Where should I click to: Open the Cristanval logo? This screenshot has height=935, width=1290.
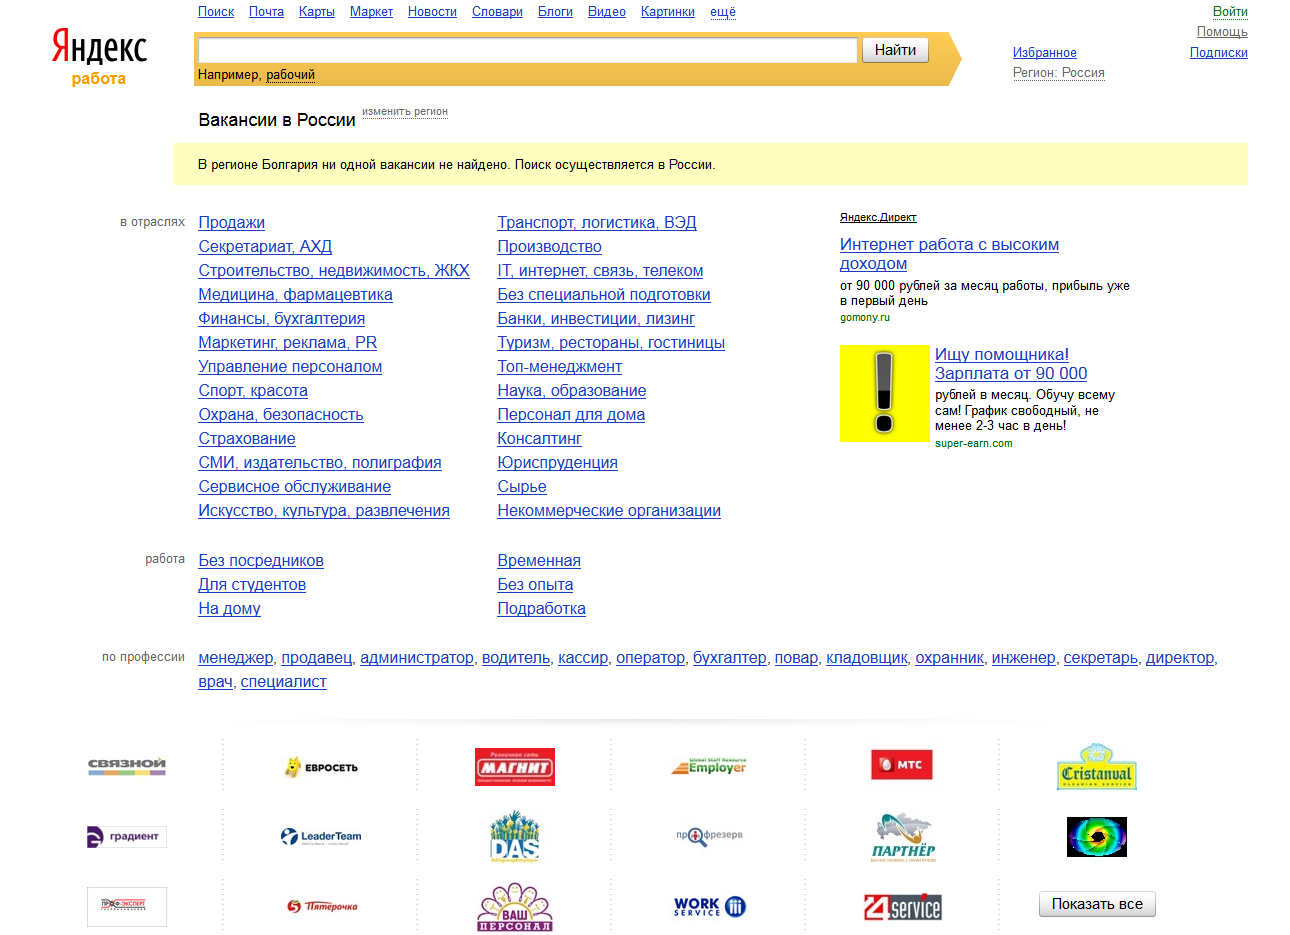pos(1097,767)
